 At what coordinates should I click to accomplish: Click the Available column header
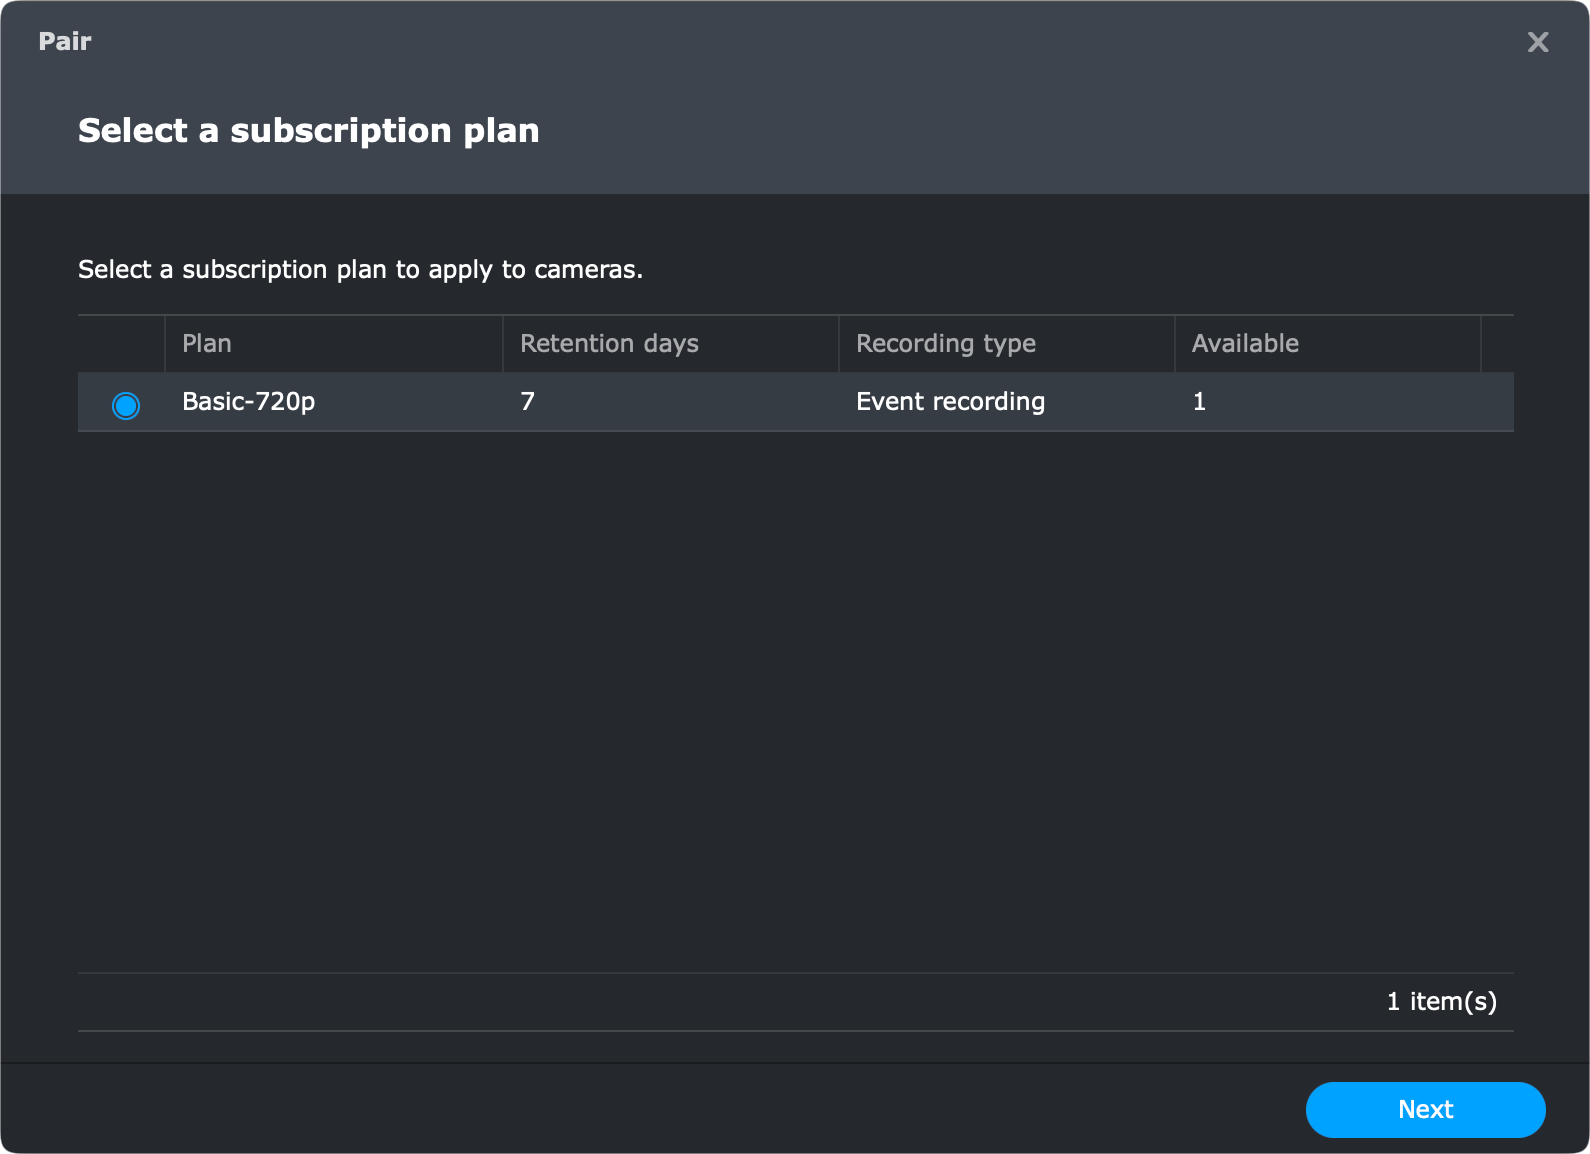1327,344
